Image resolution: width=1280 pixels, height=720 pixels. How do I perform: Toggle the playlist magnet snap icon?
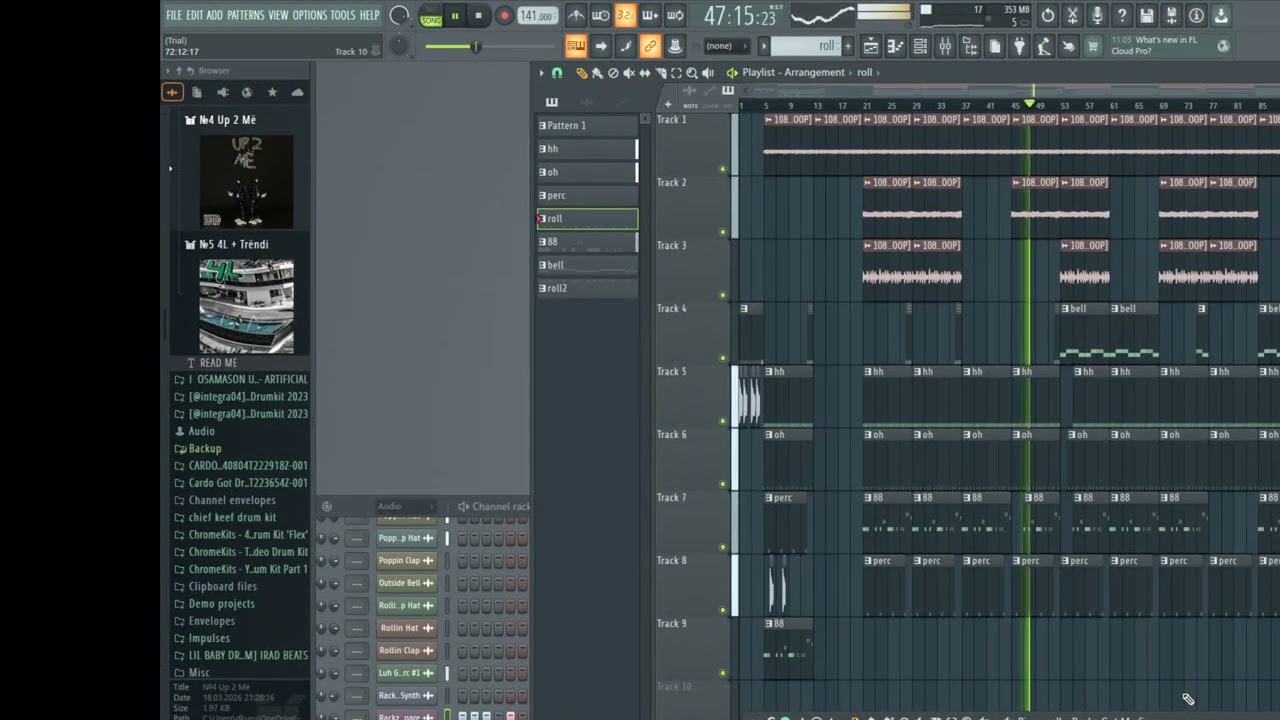(557, 73)
